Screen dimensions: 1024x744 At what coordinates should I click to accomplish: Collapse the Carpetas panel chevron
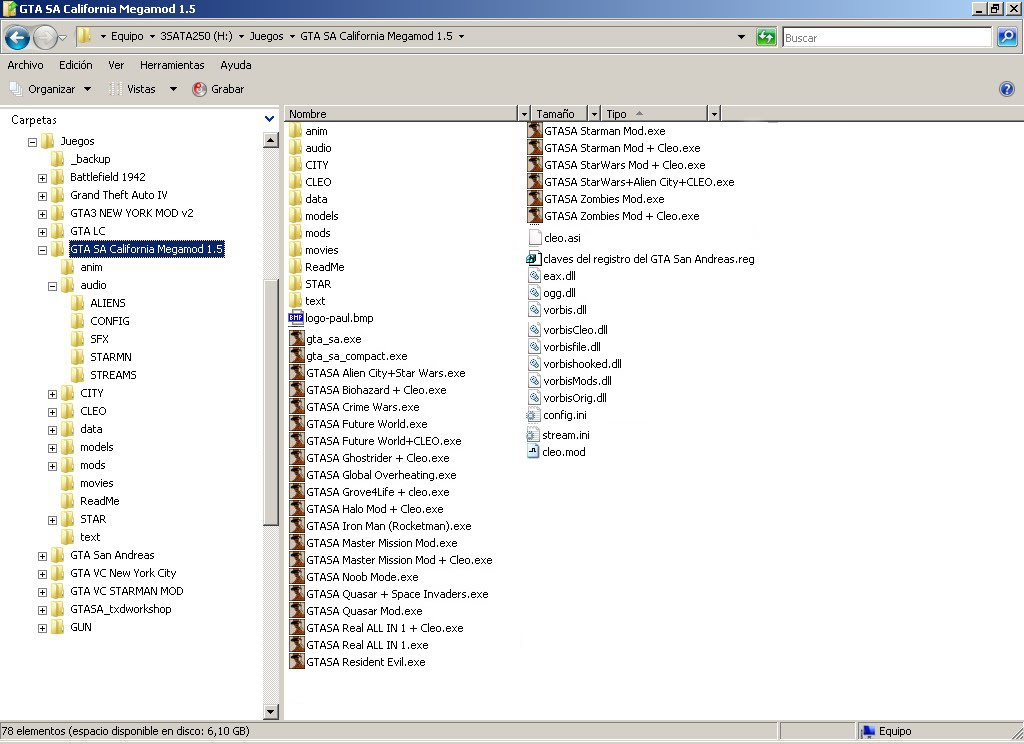click(x=269, y=119)
